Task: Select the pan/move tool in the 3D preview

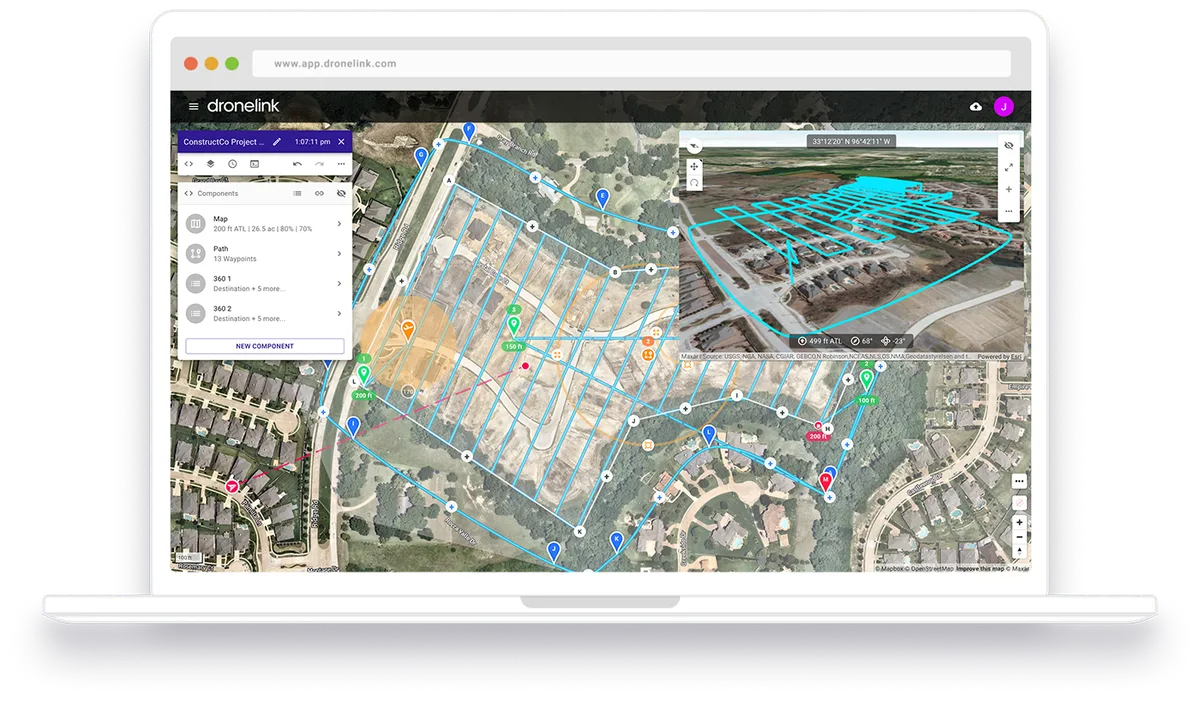Action: (694, 167)
